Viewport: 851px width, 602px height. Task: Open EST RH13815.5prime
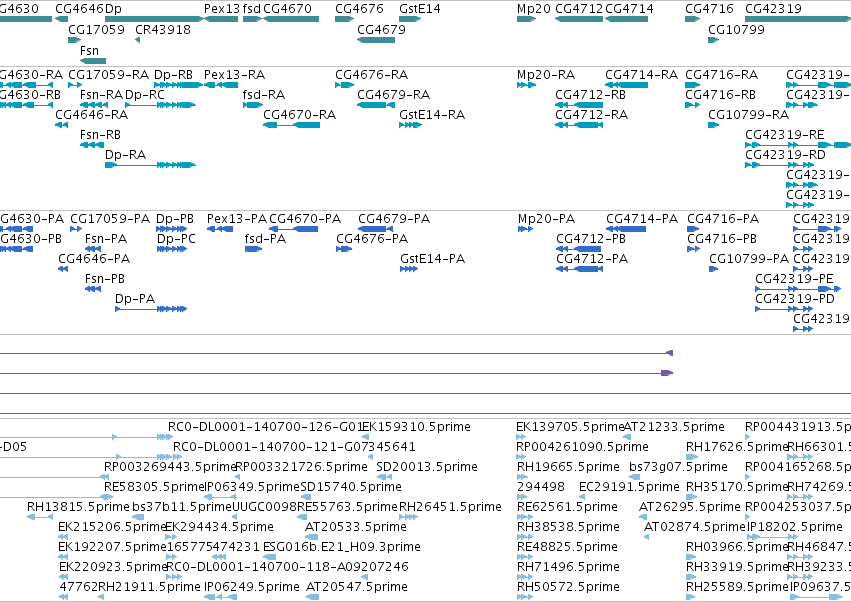79,507
